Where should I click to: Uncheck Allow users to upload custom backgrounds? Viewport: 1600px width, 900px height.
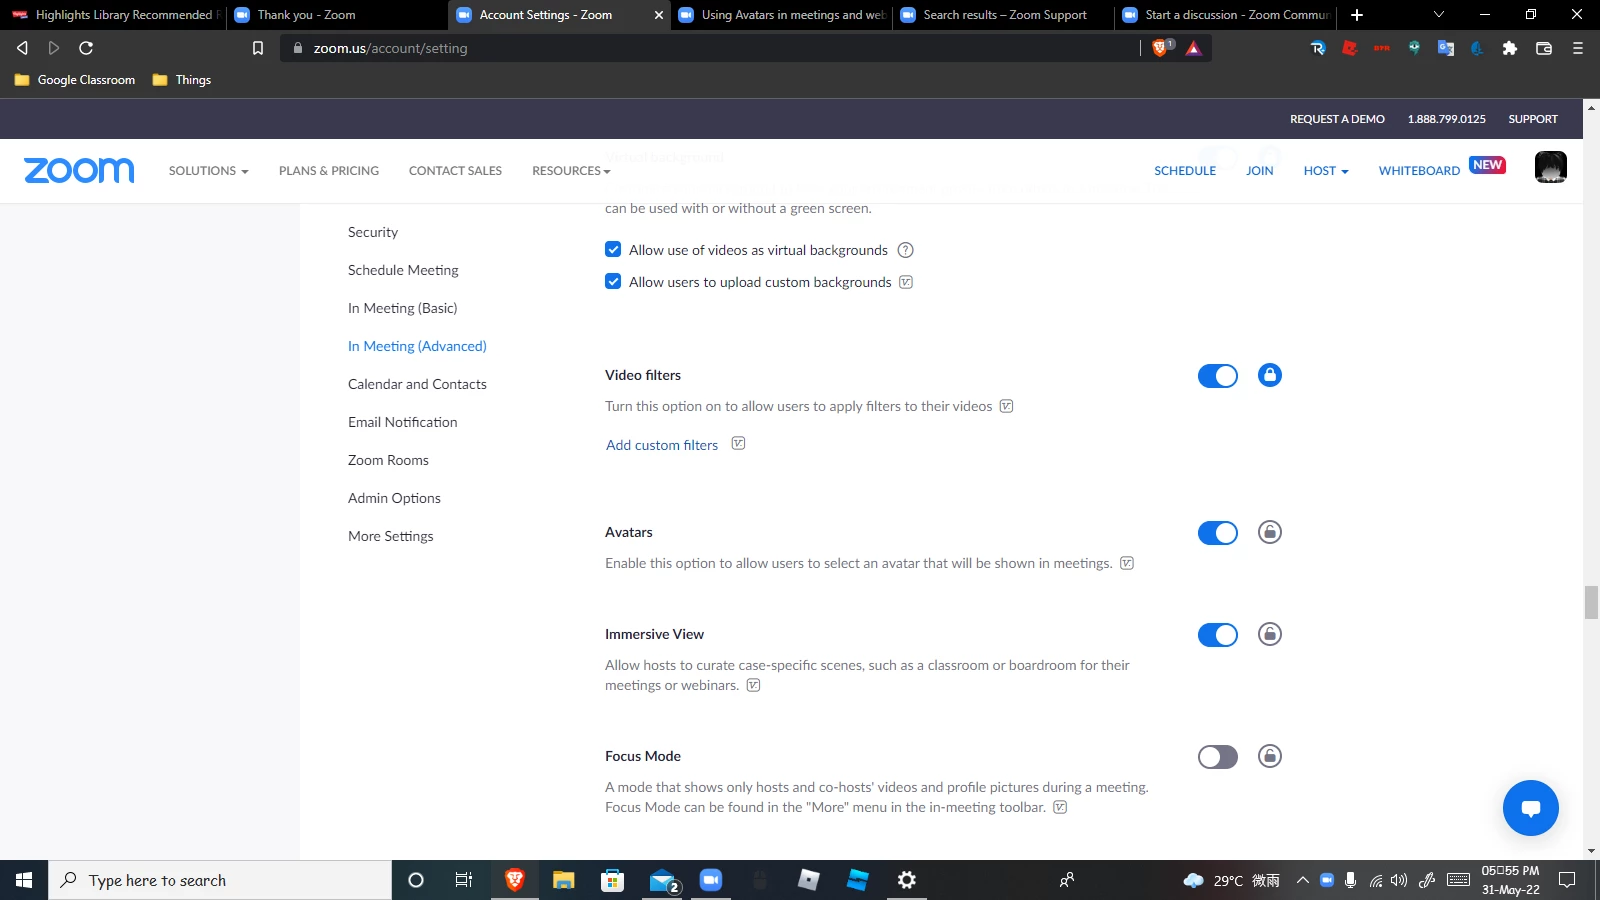pyautogui.click(x=613, y=281)
